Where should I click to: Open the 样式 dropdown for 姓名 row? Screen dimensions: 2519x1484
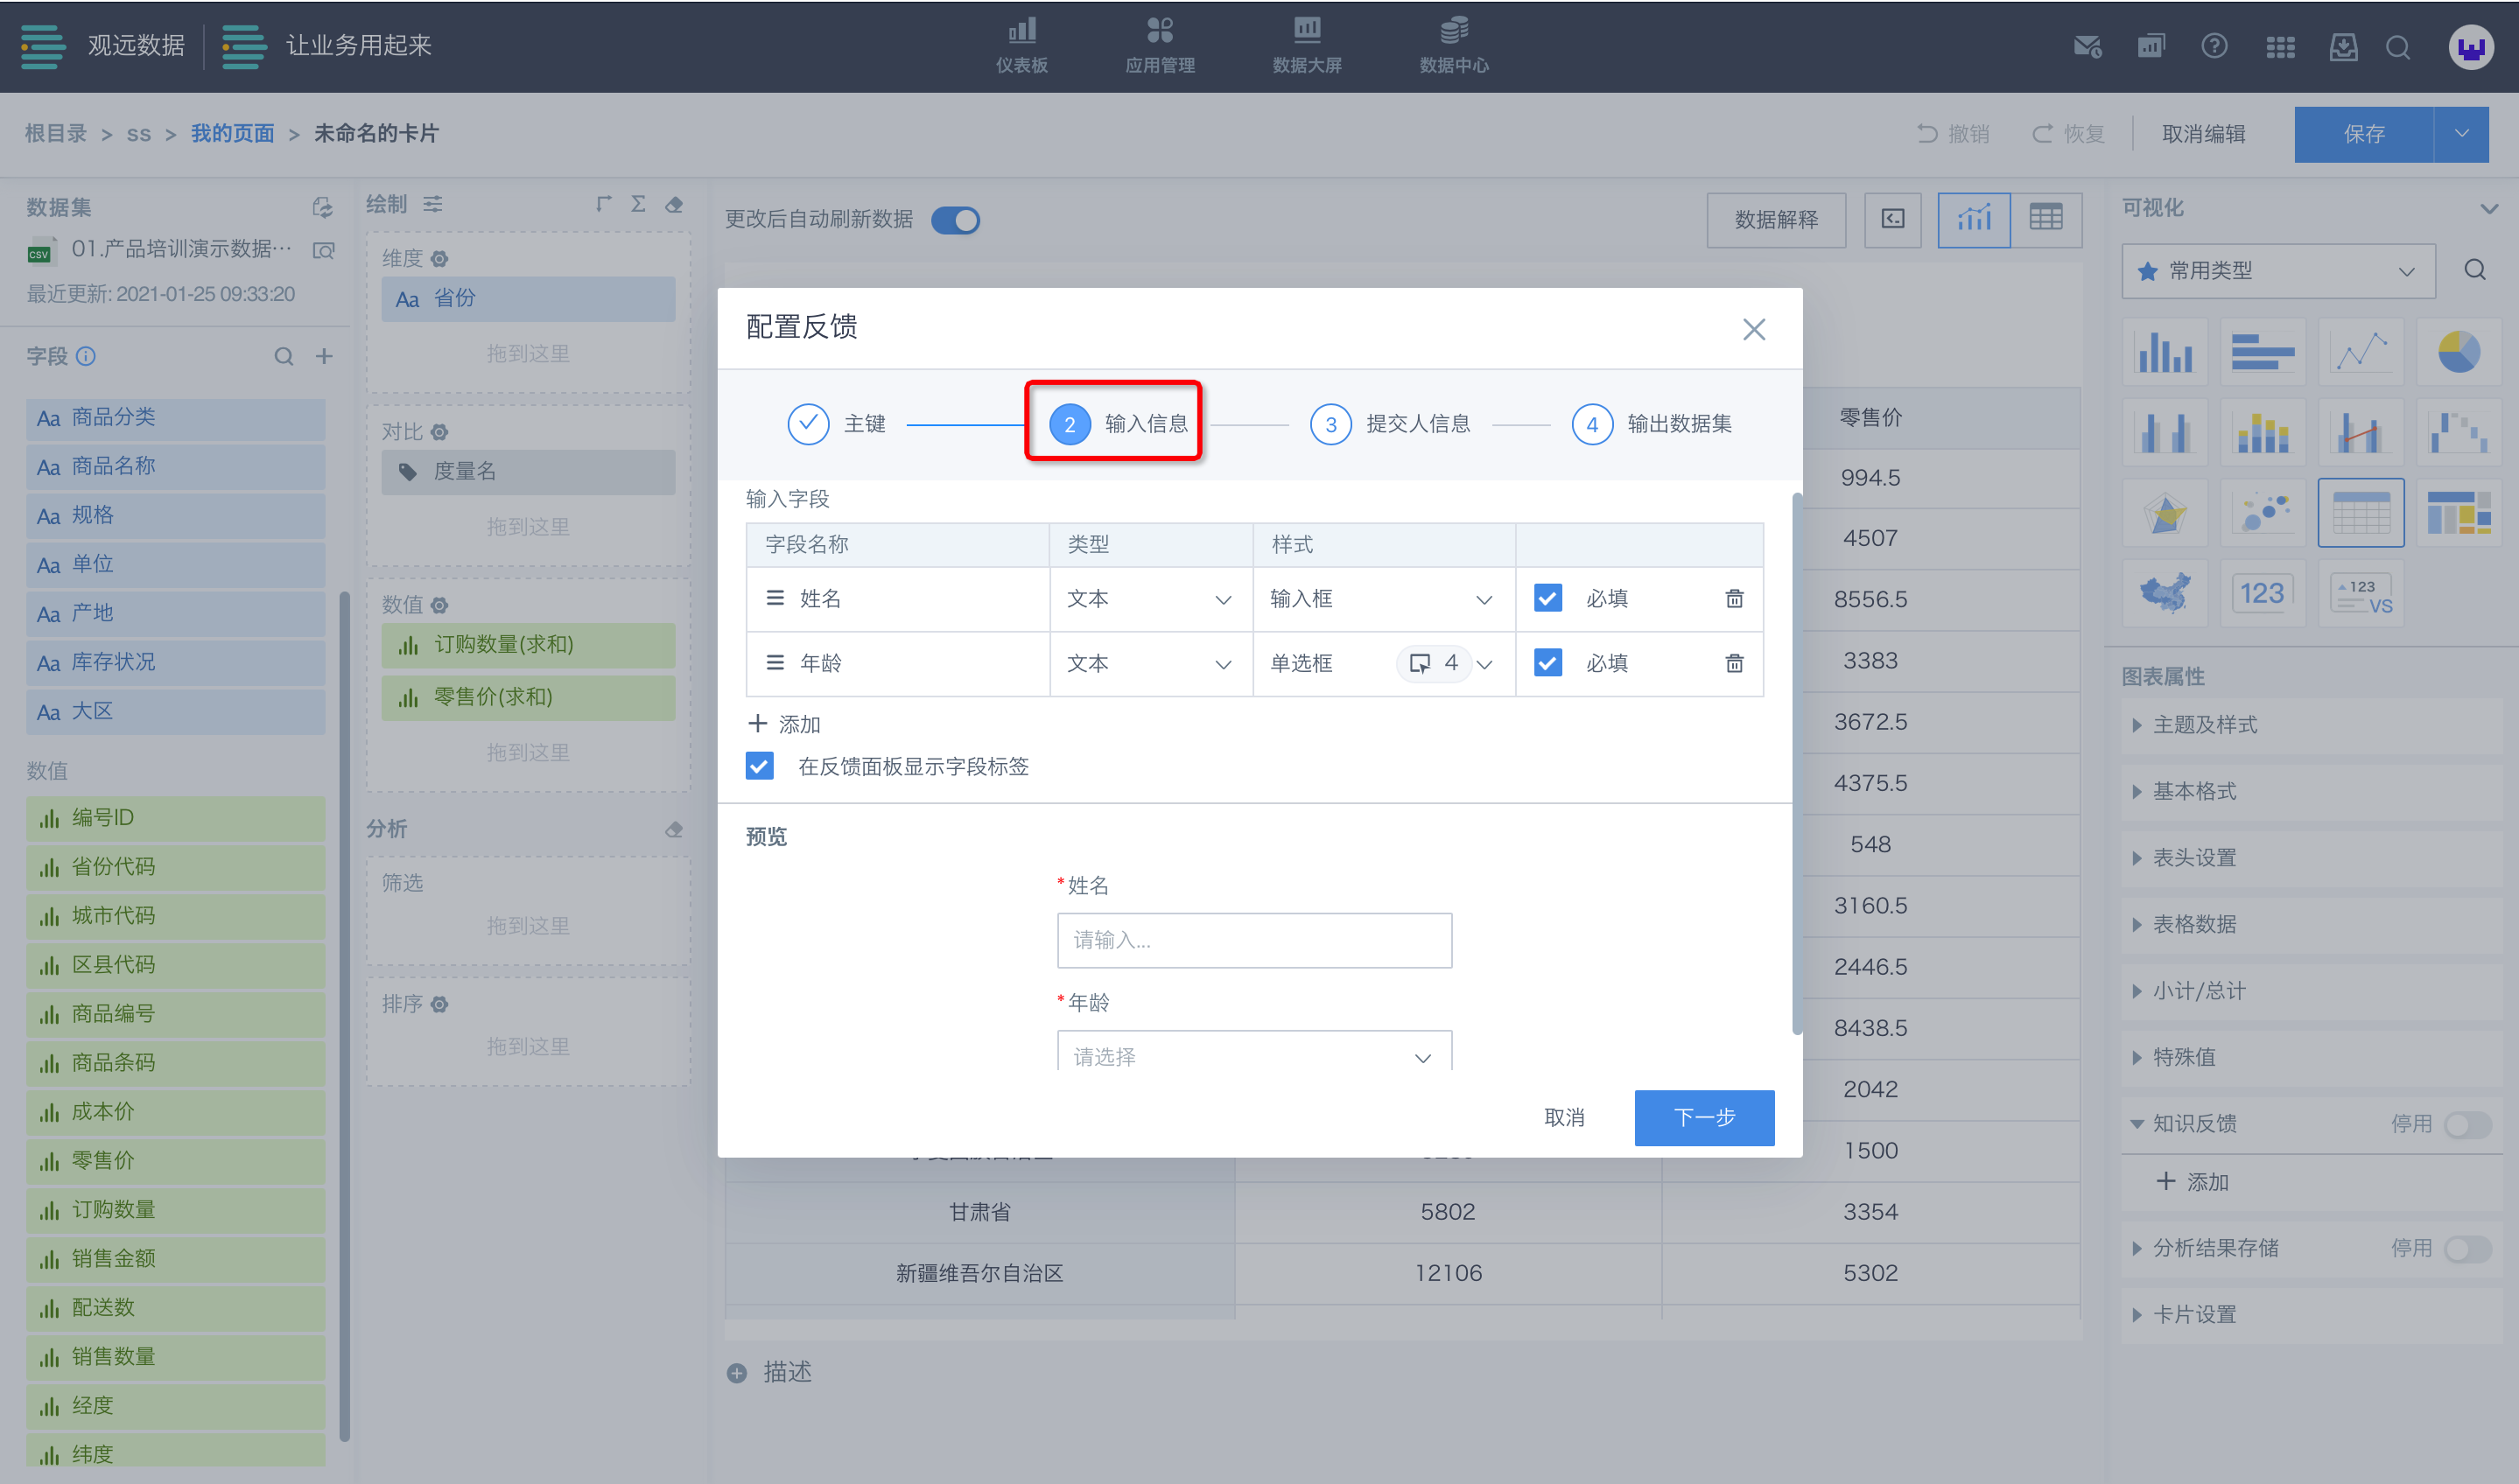[x=1382, y=599]
